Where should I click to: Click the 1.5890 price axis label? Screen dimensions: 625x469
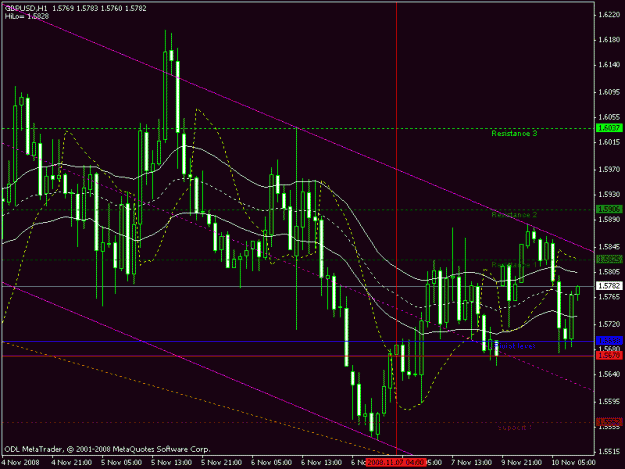[609, 220]
